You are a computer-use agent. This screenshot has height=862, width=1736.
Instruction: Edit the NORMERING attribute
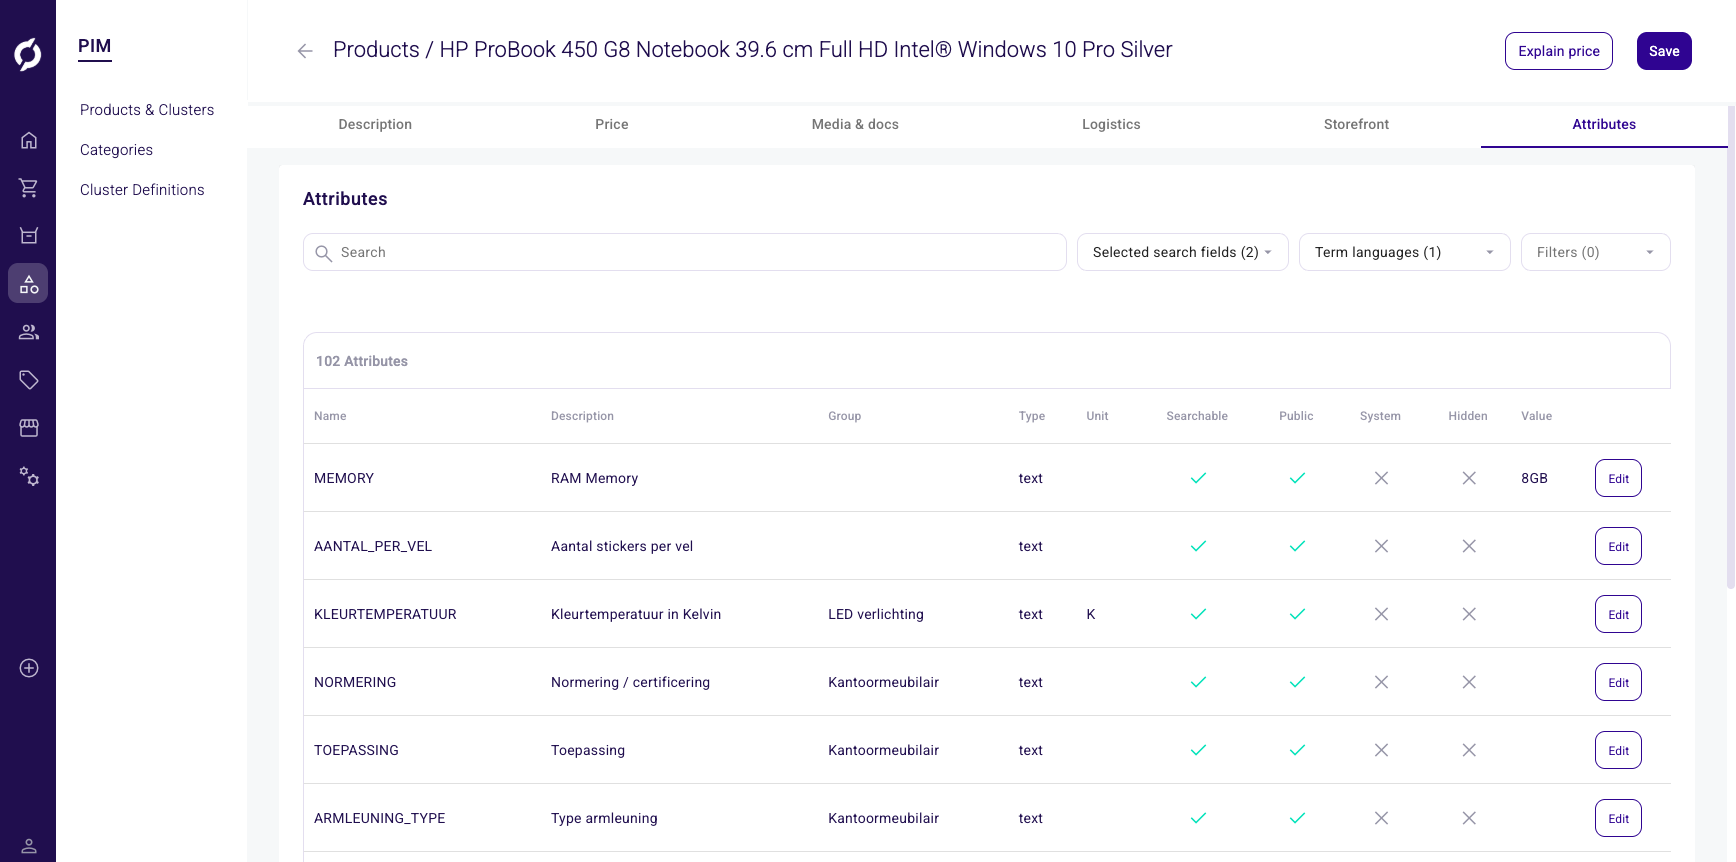point(1618,682)
